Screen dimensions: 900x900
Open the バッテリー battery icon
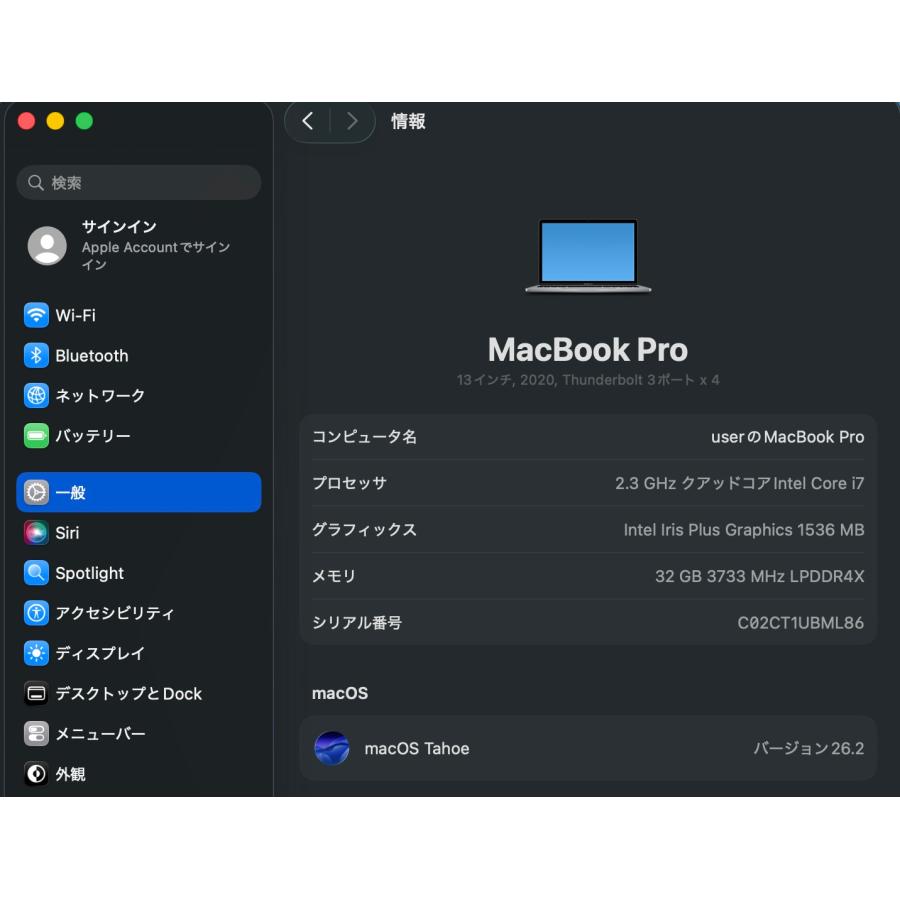(36, 436)
